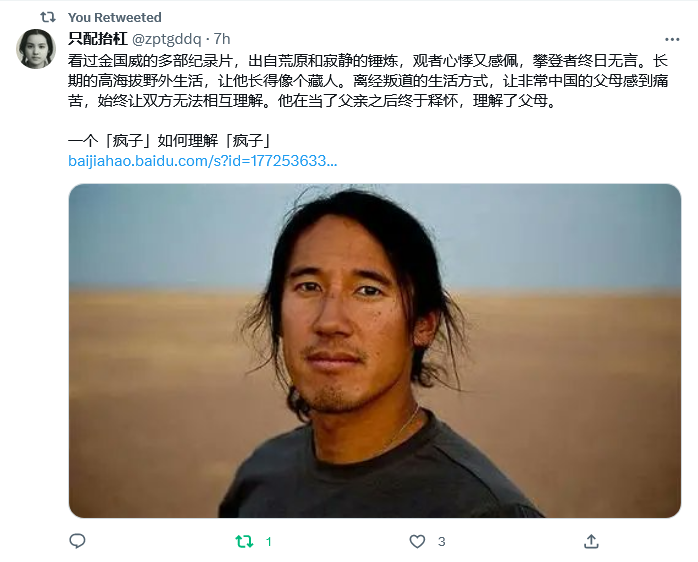Open the tweet by clicking its body text

tap(368, 81)
